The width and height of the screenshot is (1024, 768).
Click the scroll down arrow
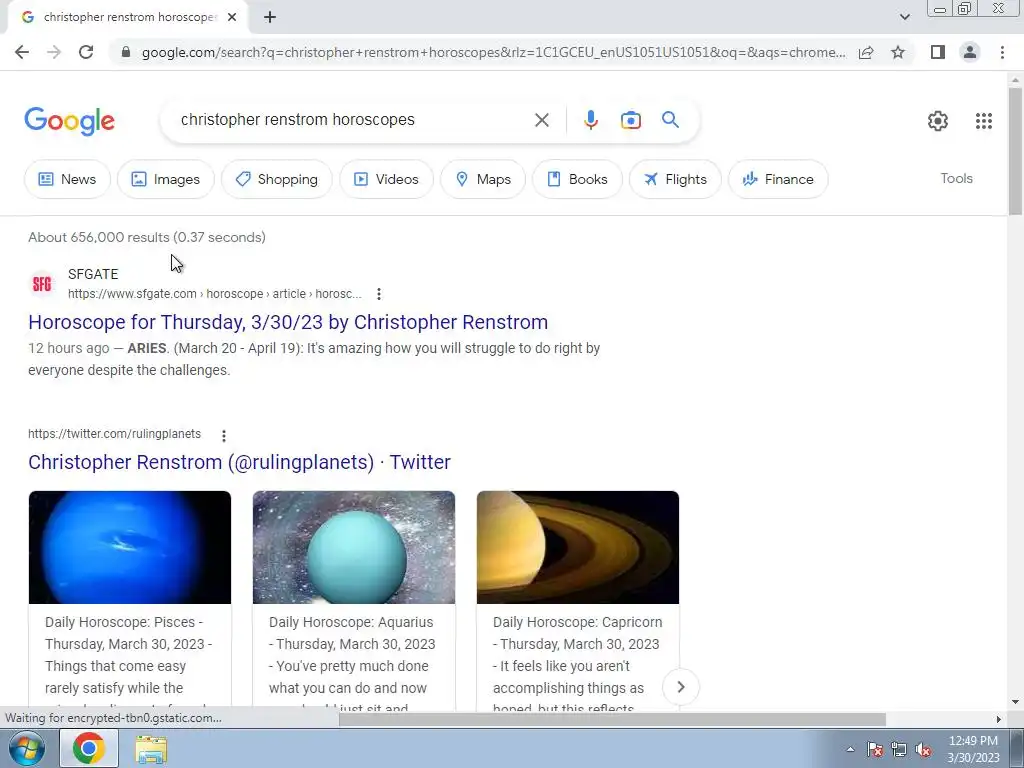coord(1015,702)
